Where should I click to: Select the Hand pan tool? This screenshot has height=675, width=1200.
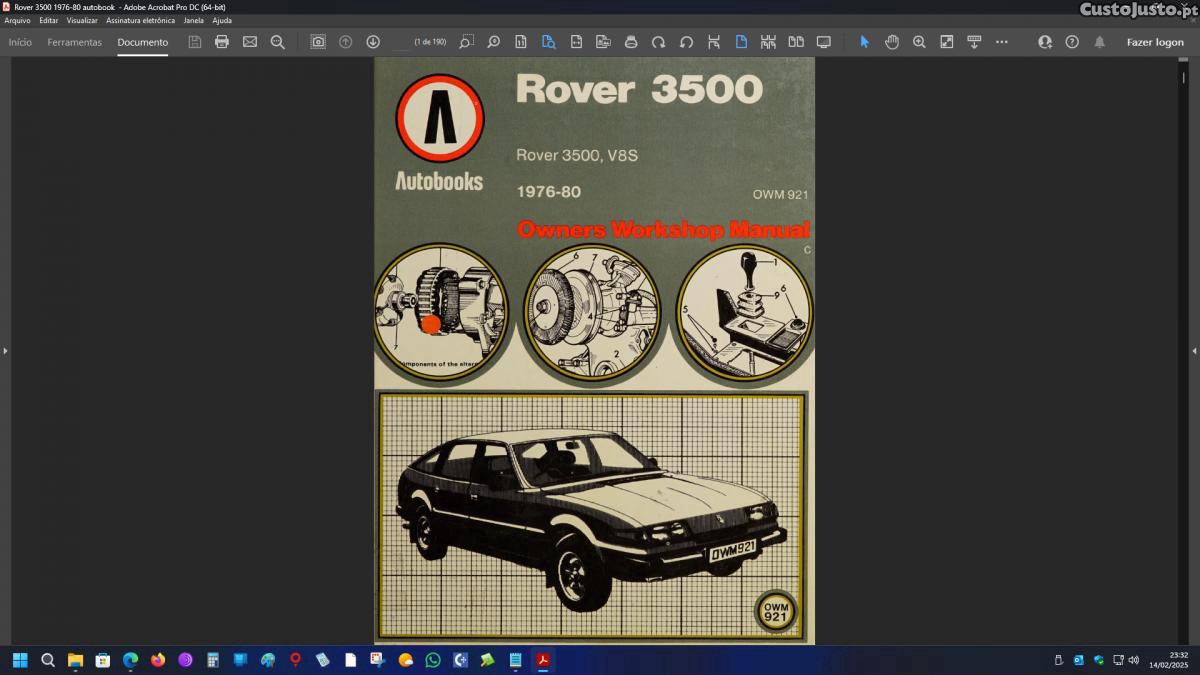click(x=891, y=42)
